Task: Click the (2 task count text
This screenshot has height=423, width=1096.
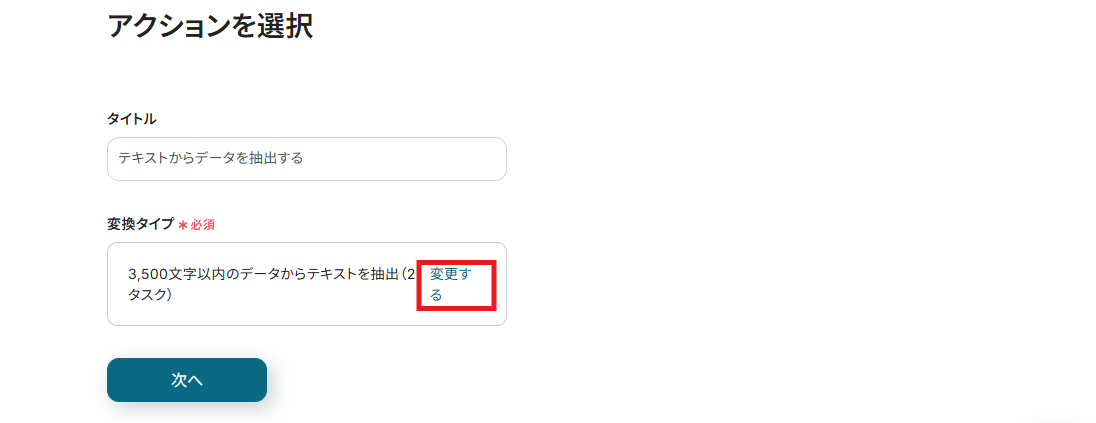Action: coord(408,274)
